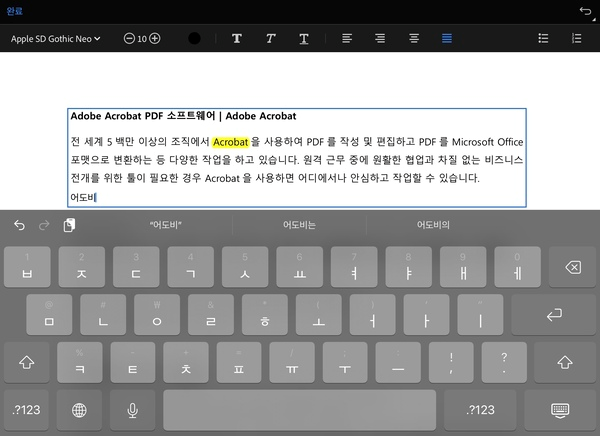Toggle italic text formatting
This screenshot has width=600, height=436.
click(x=271, y=38)
